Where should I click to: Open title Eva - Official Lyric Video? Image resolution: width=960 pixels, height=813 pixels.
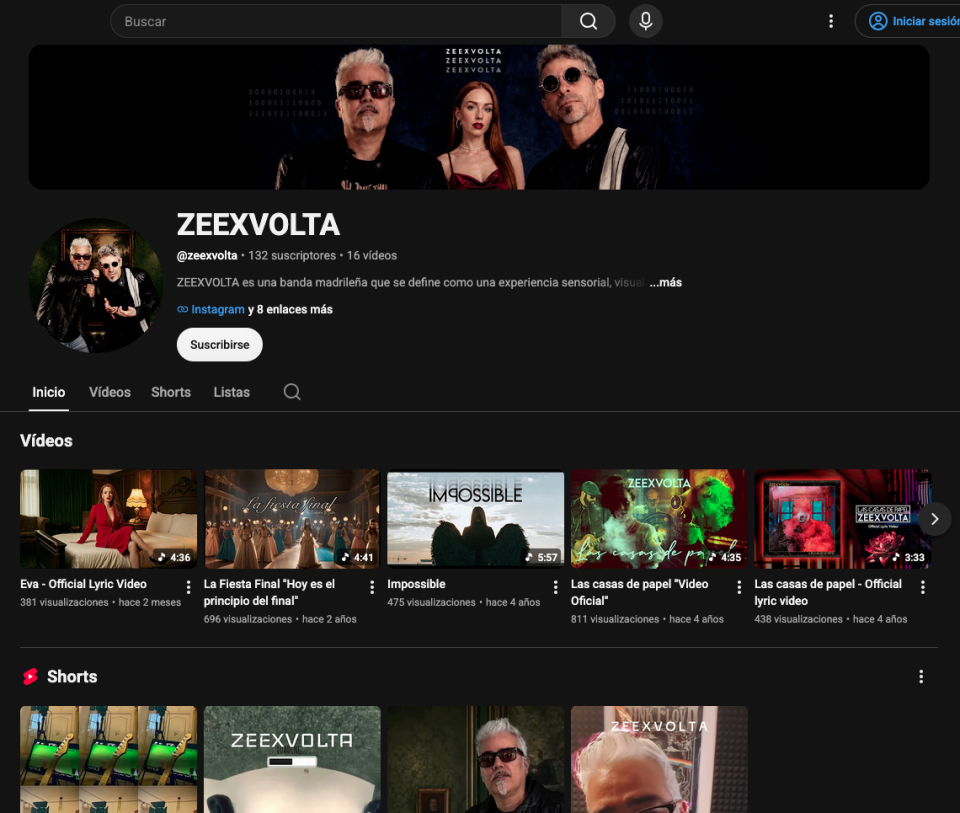(x=83, y=584)
